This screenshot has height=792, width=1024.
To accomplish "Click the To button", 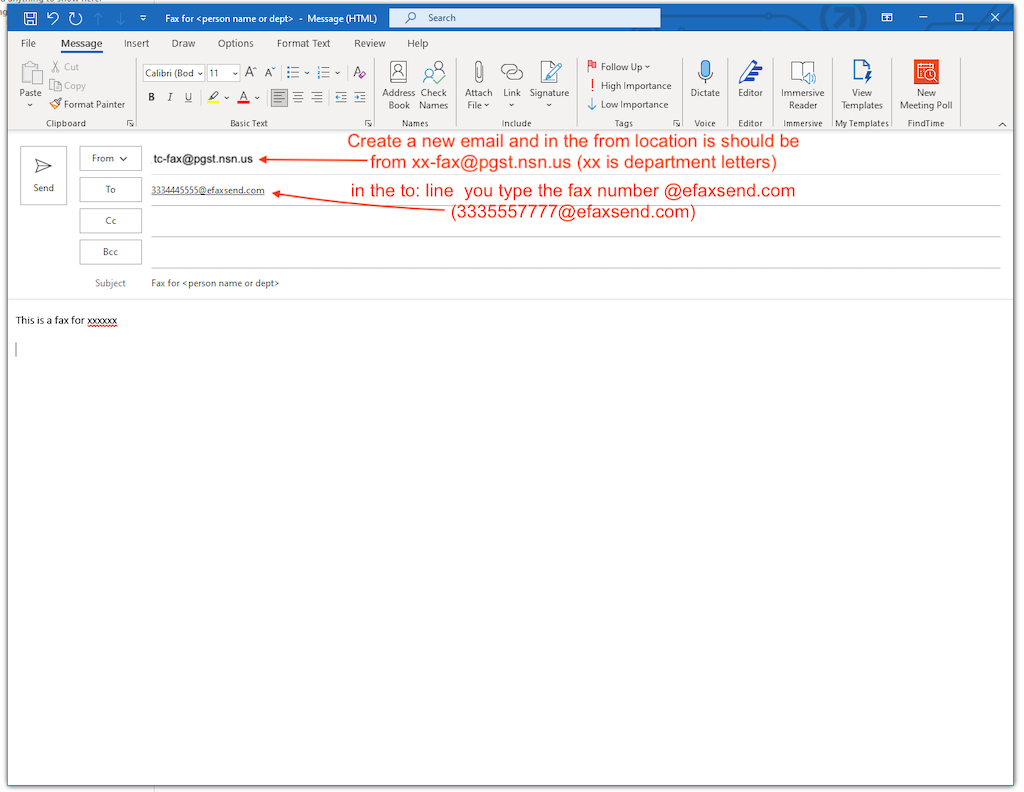I will pos(110,189).
